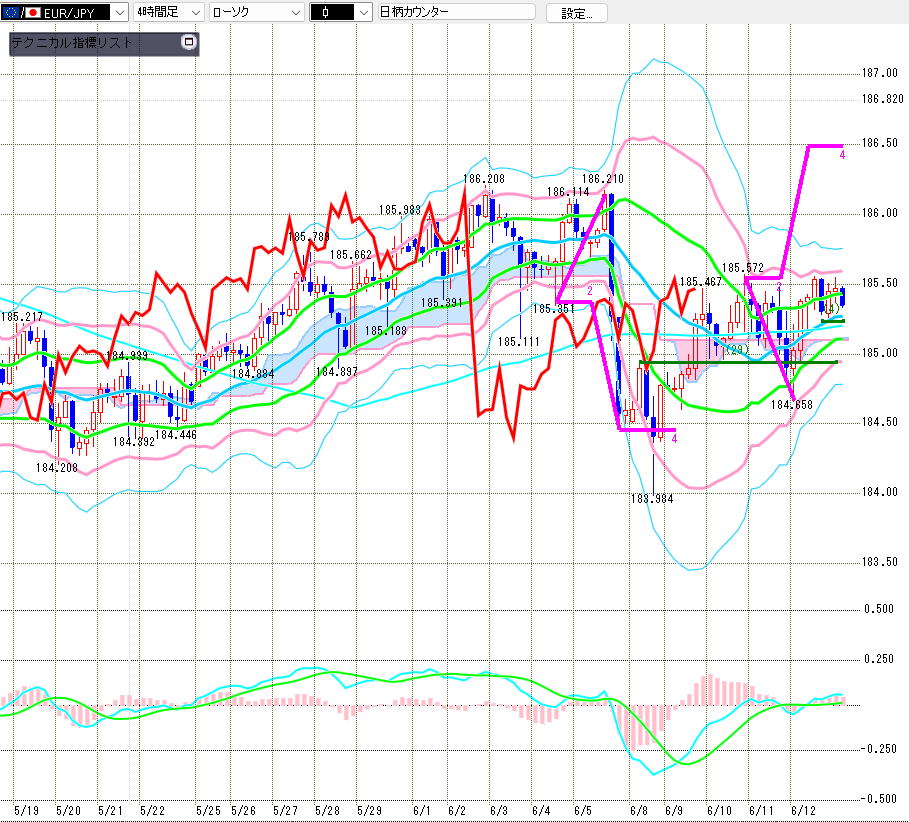Click the -0.500 MACD axis value
Image resolution: width=909 pixels, height=822 pixels.
tap(878, 799)
